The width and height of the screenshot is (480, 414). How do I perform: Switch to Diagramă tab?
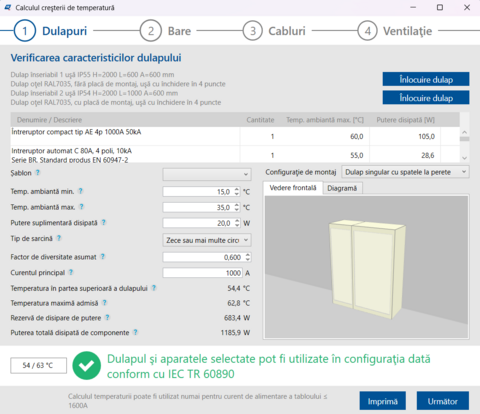[342, 188]
